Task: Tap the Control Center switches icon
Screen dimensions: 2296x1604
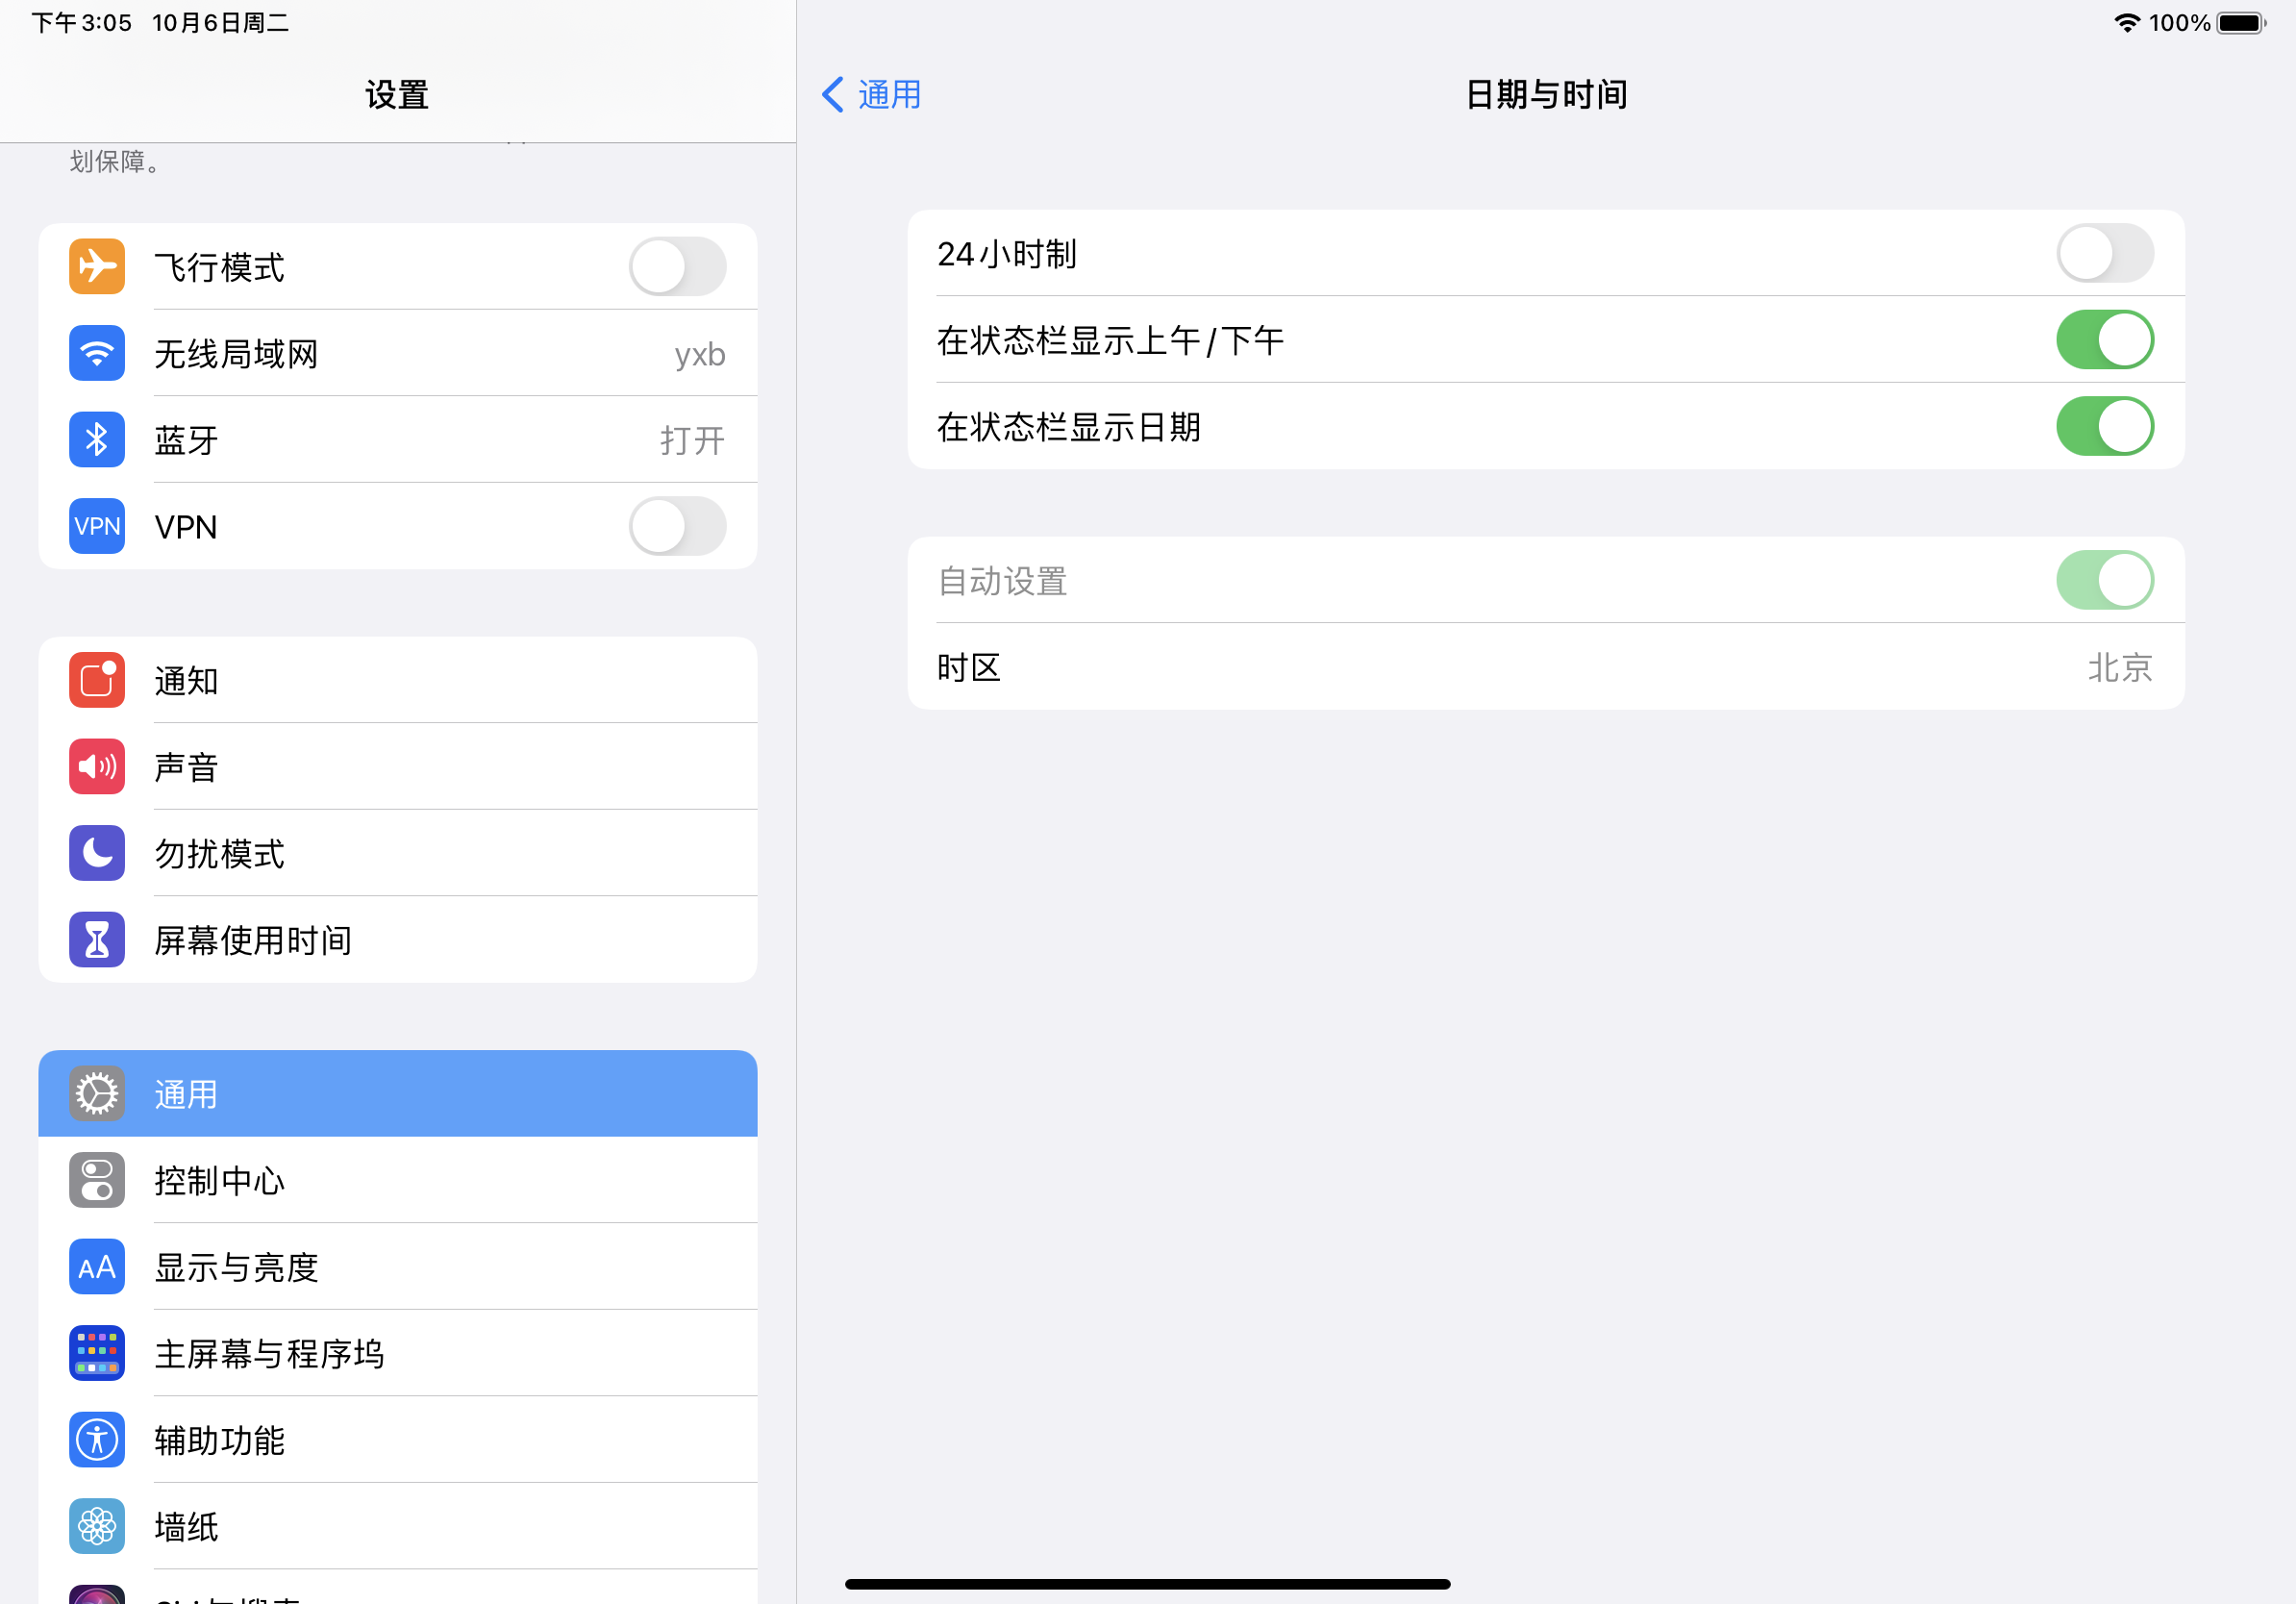Action: pyautogui.click(x=97, y=1180)
